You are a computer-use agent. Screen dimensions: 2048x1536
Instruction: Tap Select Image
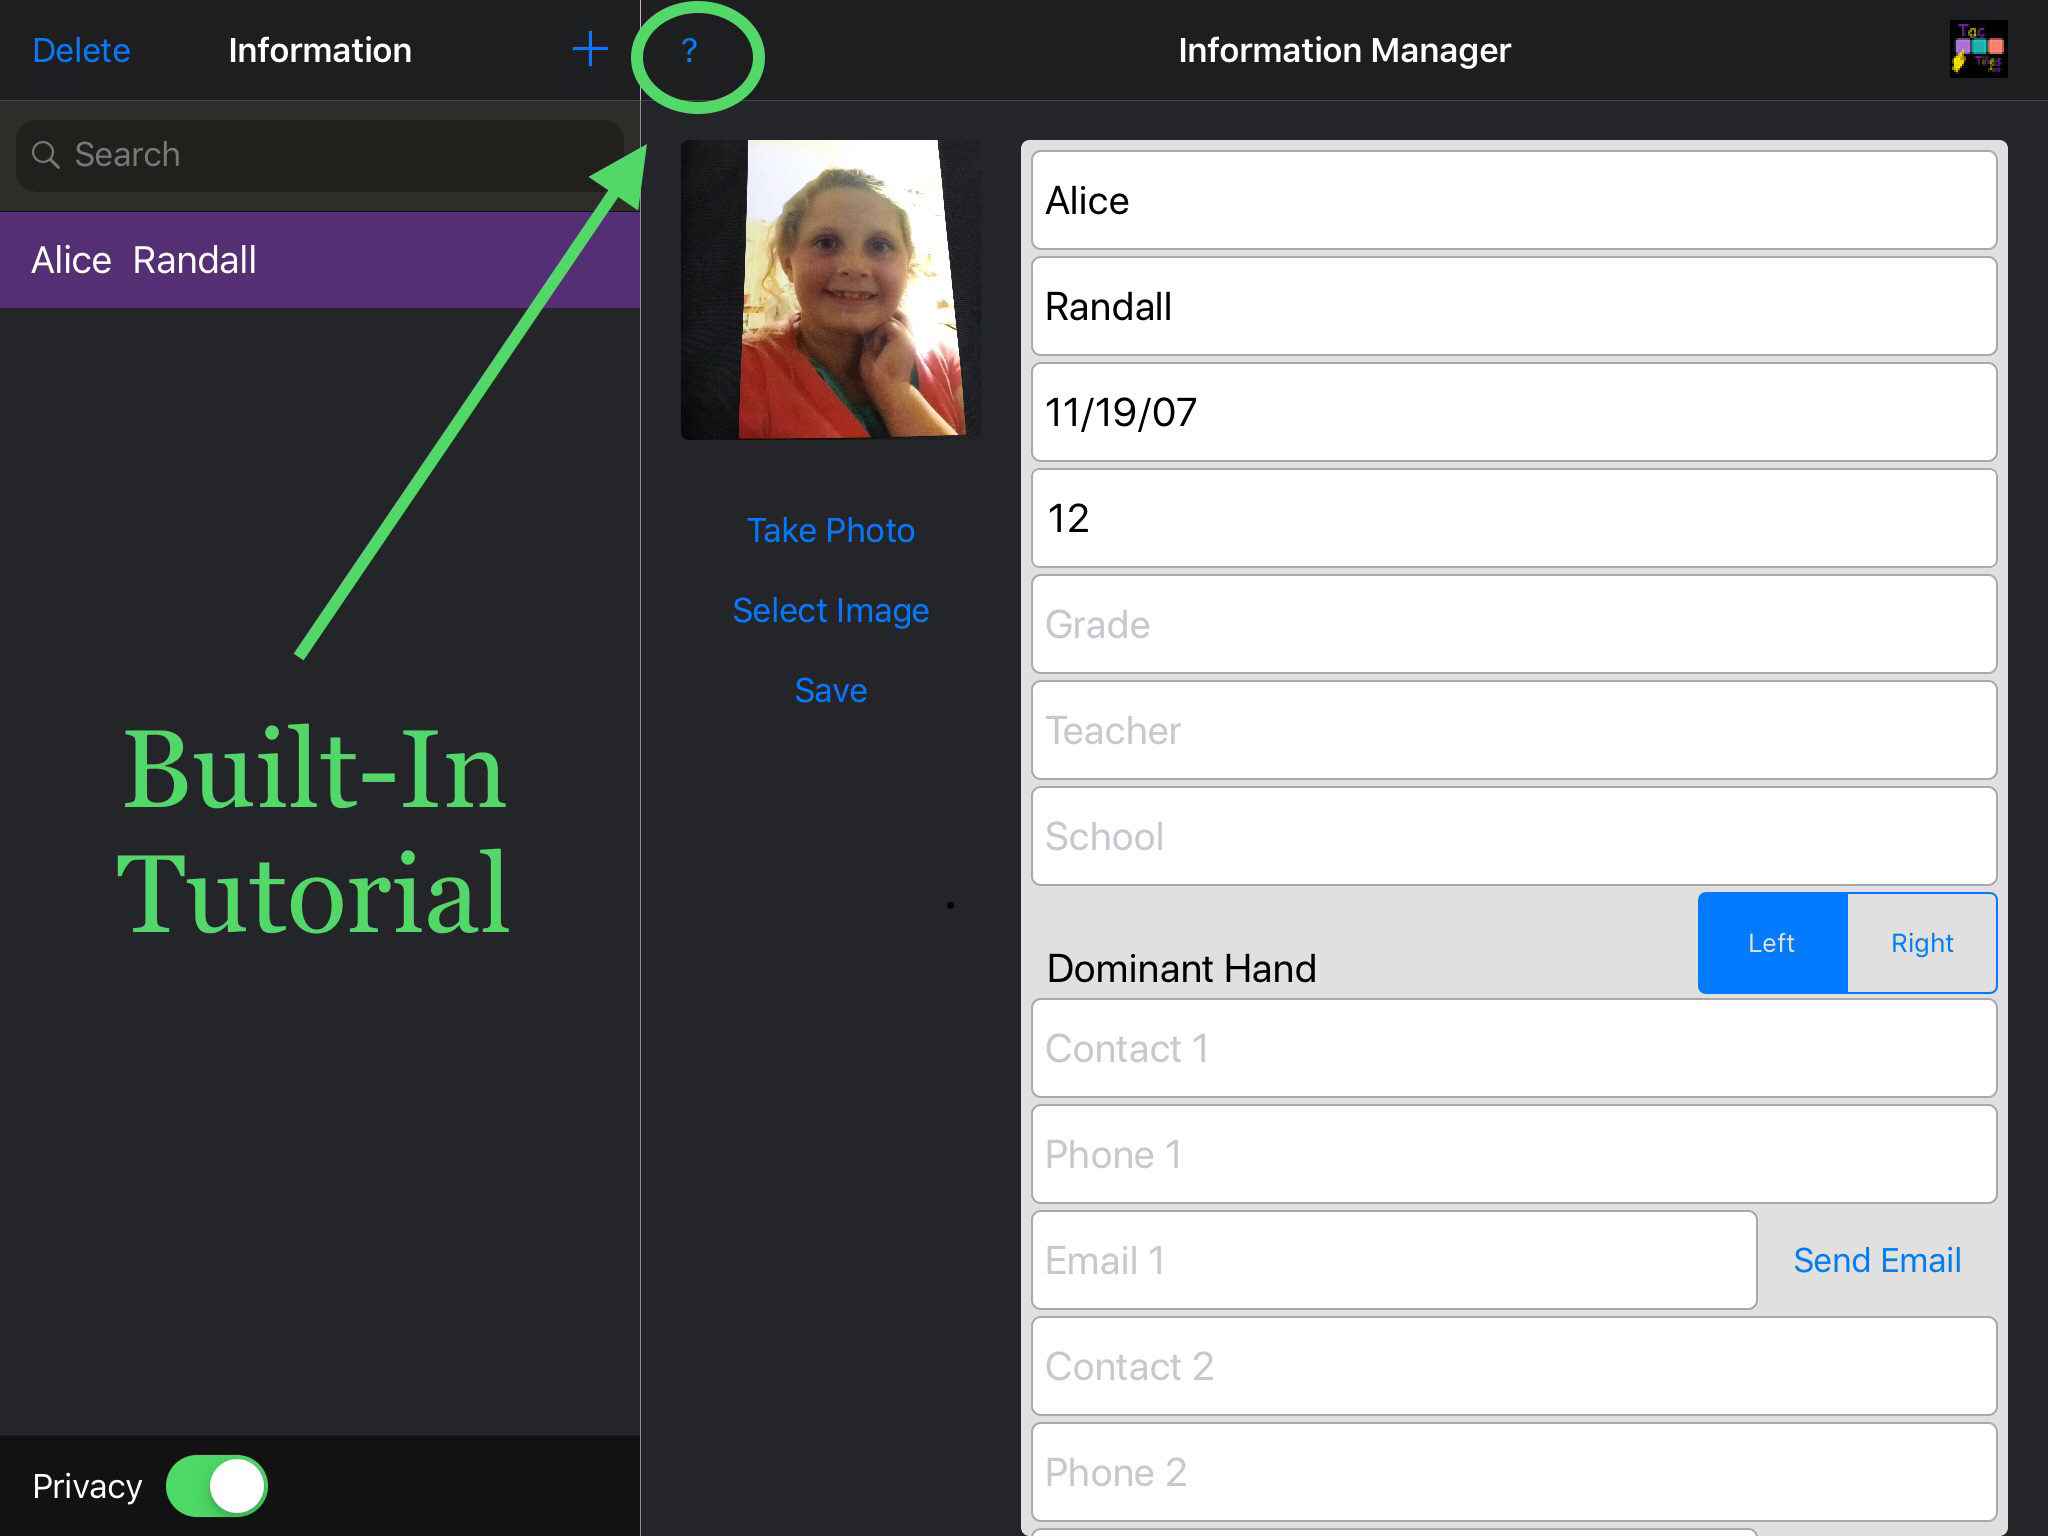tap(830, 610)
